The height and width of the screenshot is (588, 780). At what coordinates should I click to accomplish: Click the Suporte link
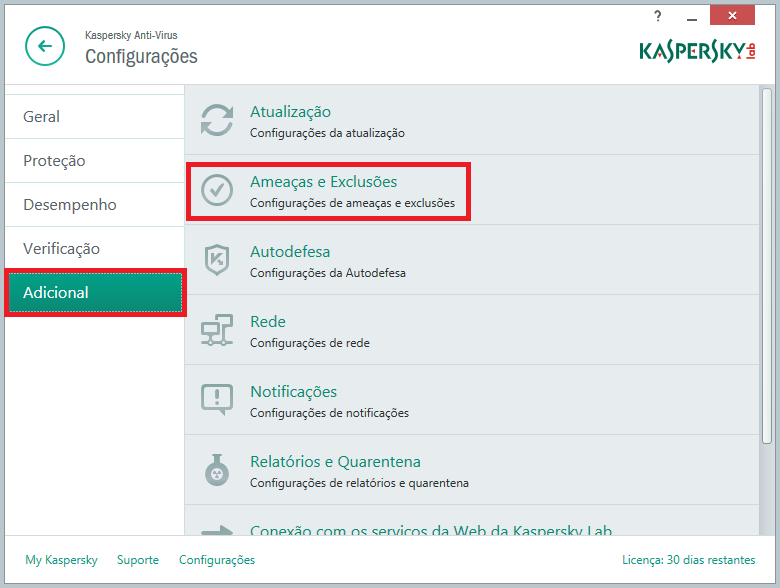pyautogui.click(x=138, y=560)
